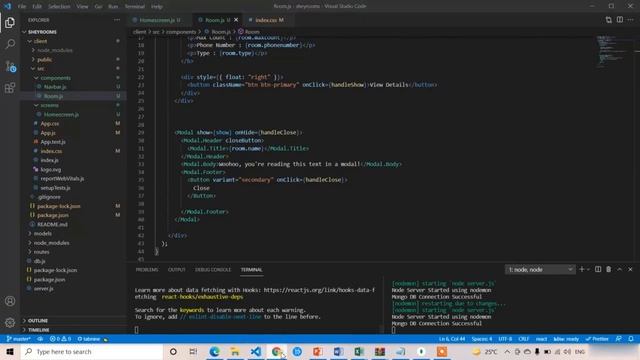
Task: Split the terminal panel
Action: click(598, 269)
